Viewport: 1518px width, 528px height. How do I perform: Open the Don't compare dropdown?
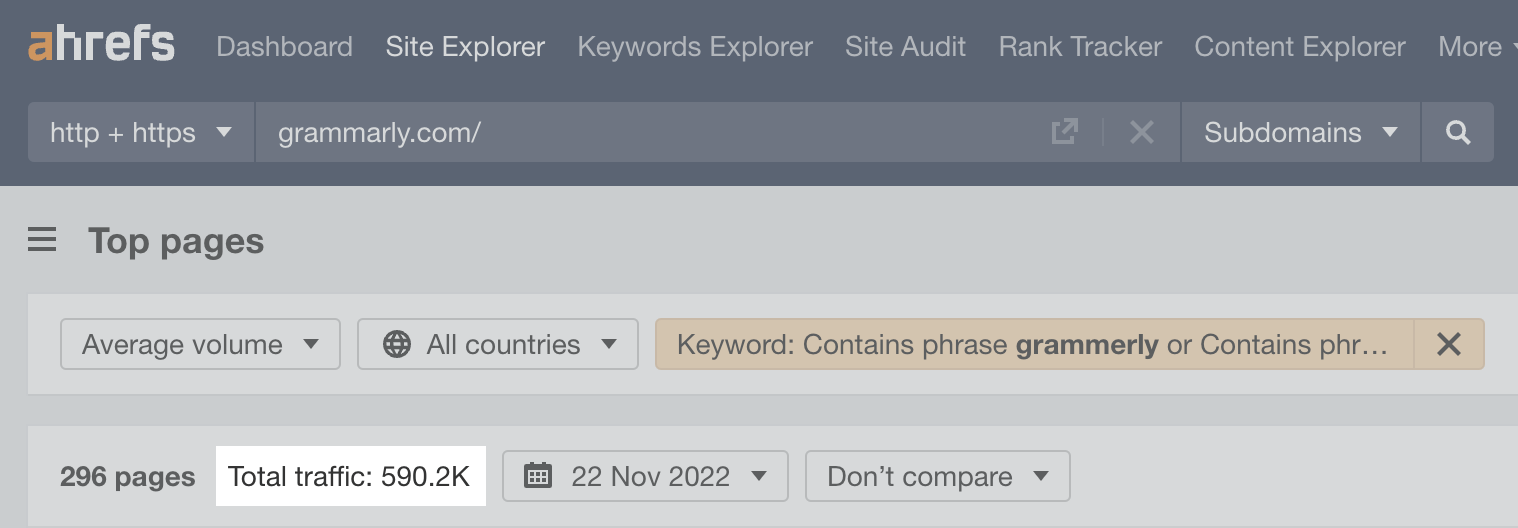tap(938, 476)
